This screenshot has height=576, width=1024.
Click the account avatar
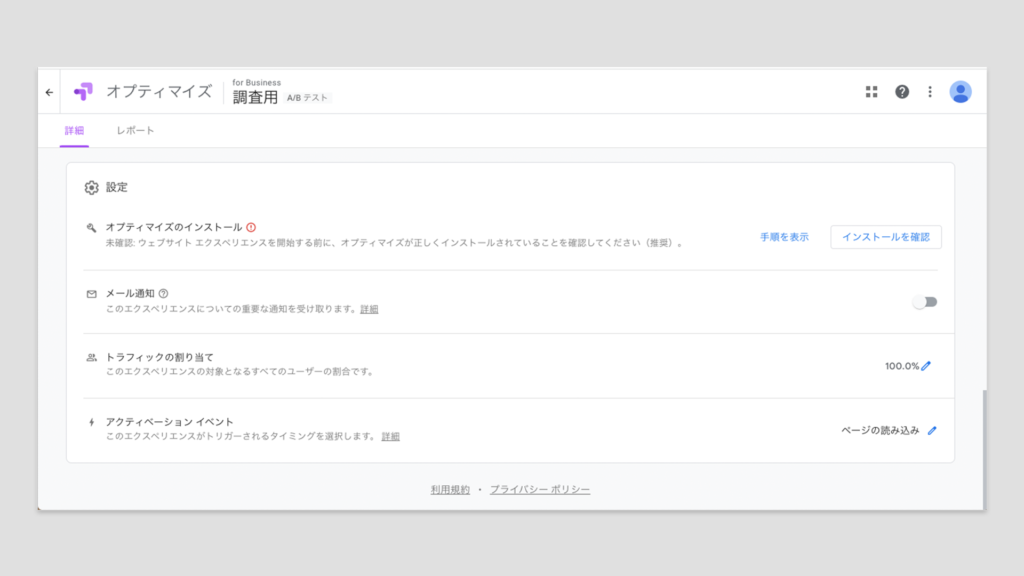tap(960, 92)
